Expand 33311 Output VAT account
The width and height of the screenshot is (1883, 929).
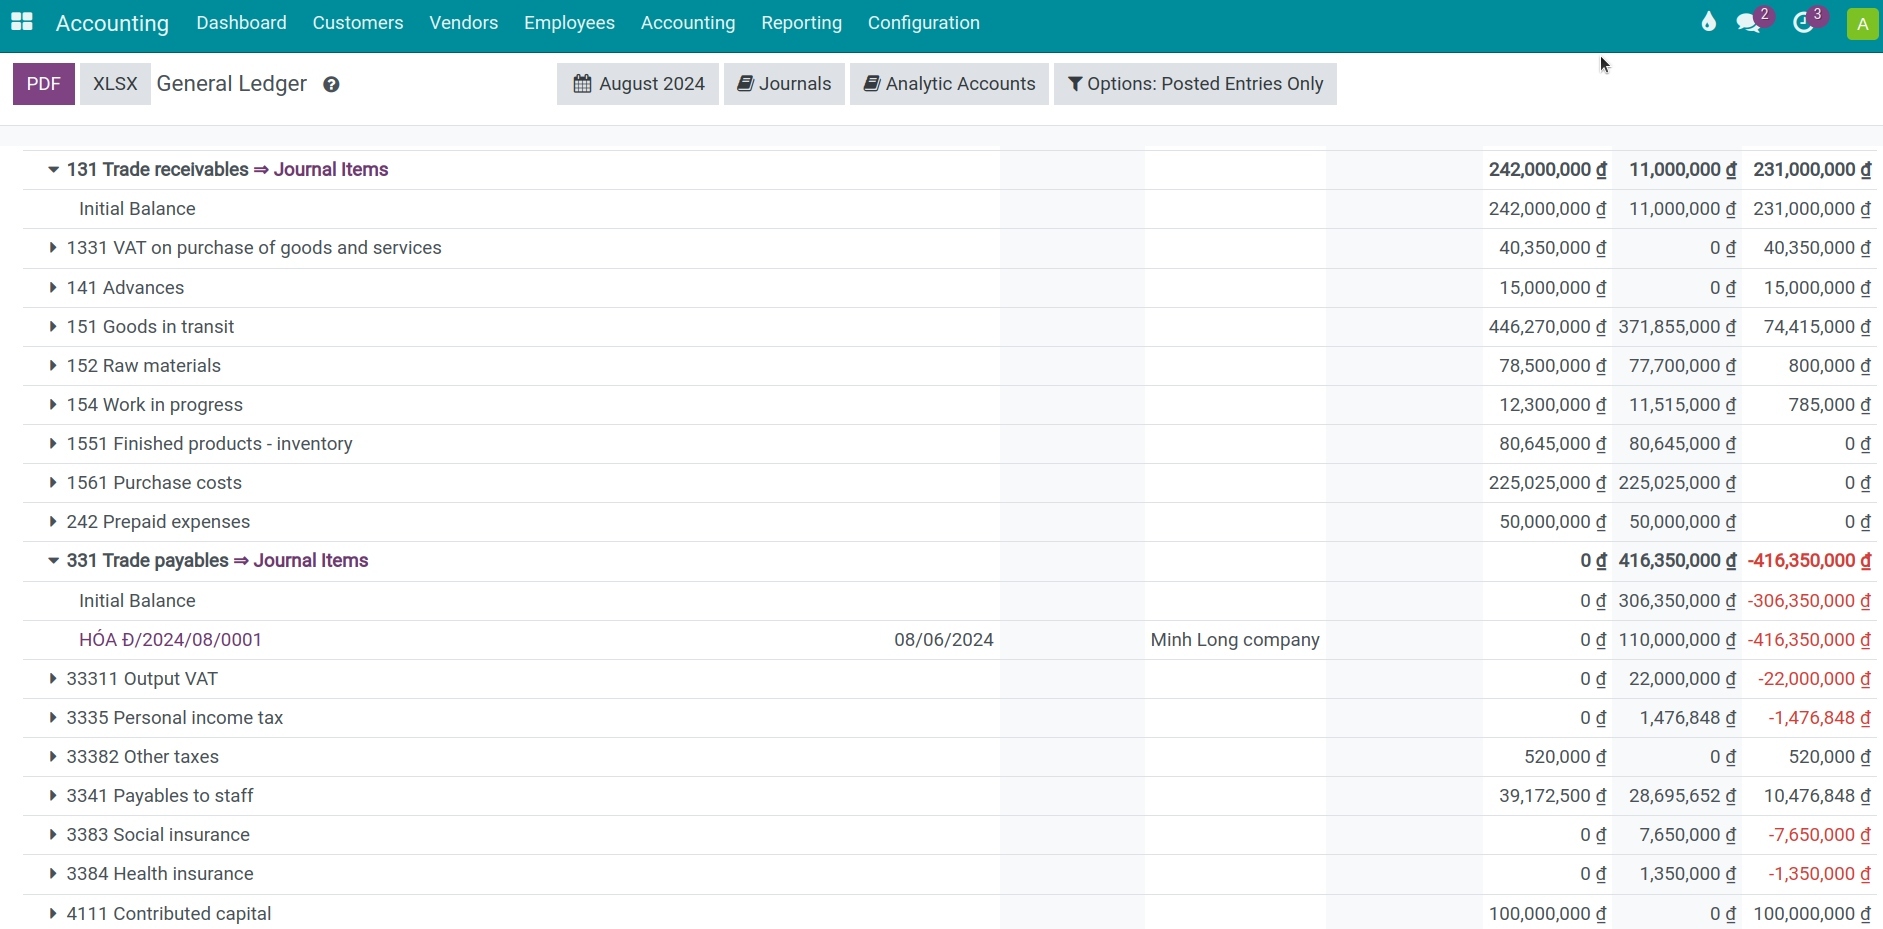[53, 679]
